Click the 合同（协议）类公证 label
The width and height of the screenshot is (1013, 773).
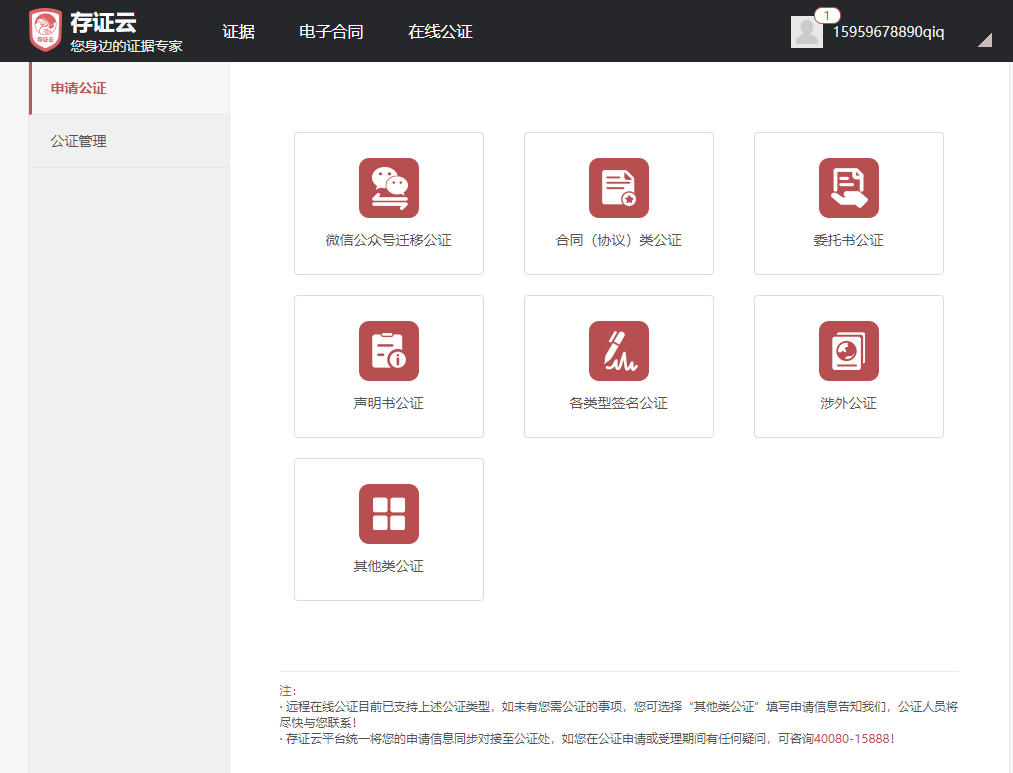point(619,240)
